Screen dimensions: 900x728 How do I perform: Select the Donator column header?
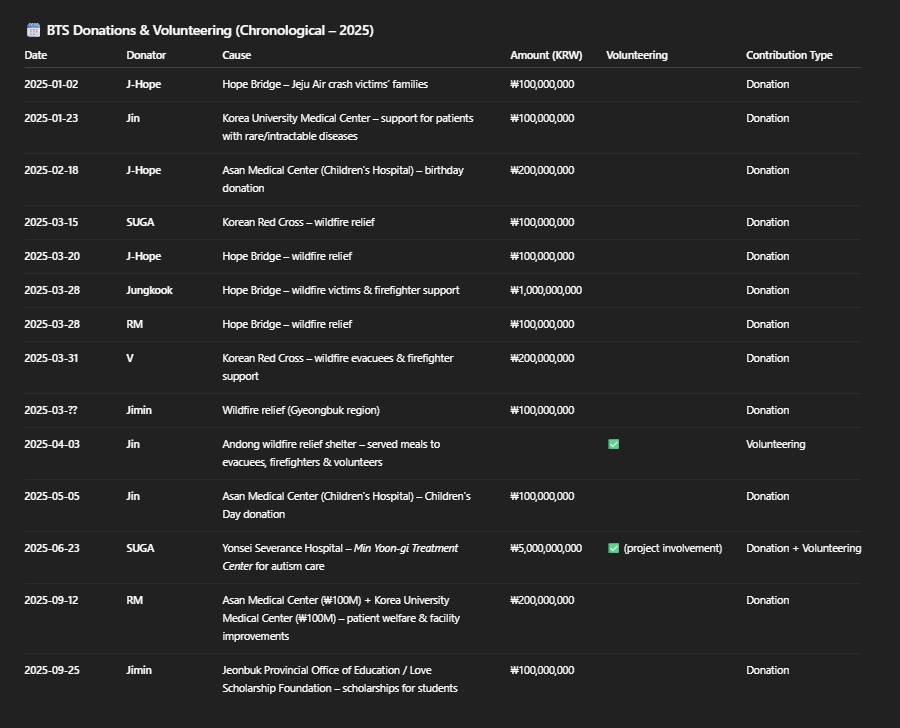[146, 55]
